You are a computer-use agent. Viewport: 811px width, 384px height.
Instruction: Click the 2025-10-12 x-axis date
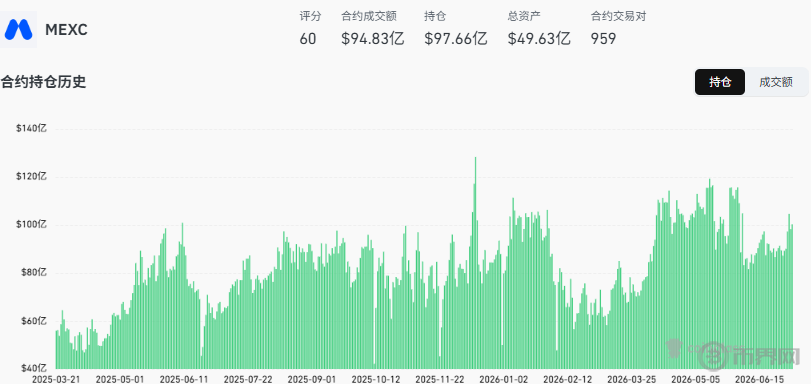coord(376,379)
